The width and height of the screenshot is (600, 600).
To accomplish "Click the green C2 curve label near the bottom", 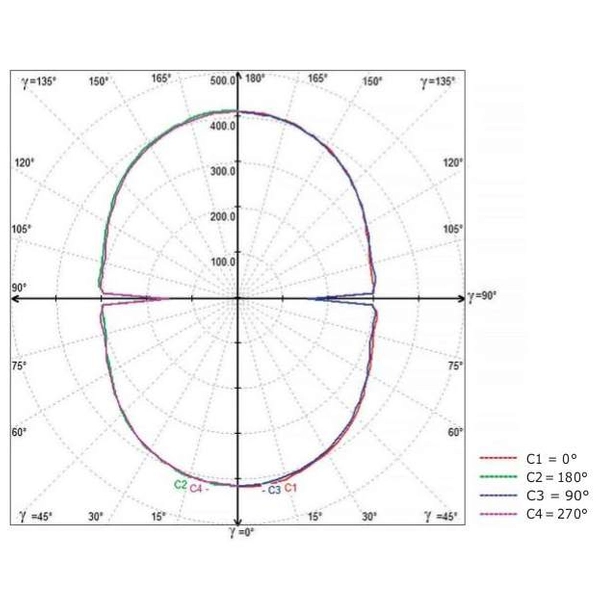I will point(180,484).
